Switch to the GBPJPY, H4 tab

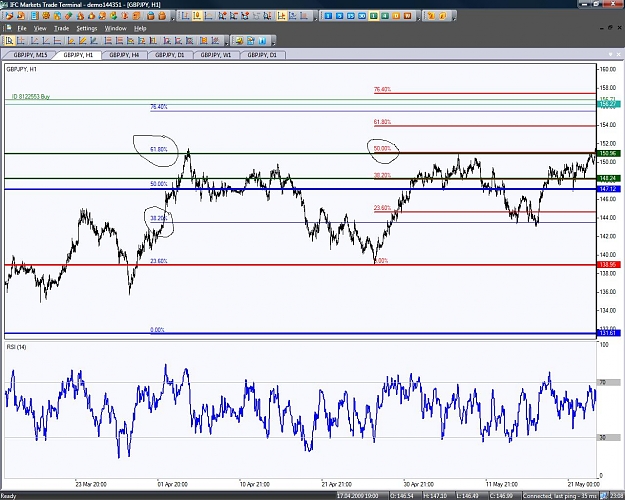[124, 55]
